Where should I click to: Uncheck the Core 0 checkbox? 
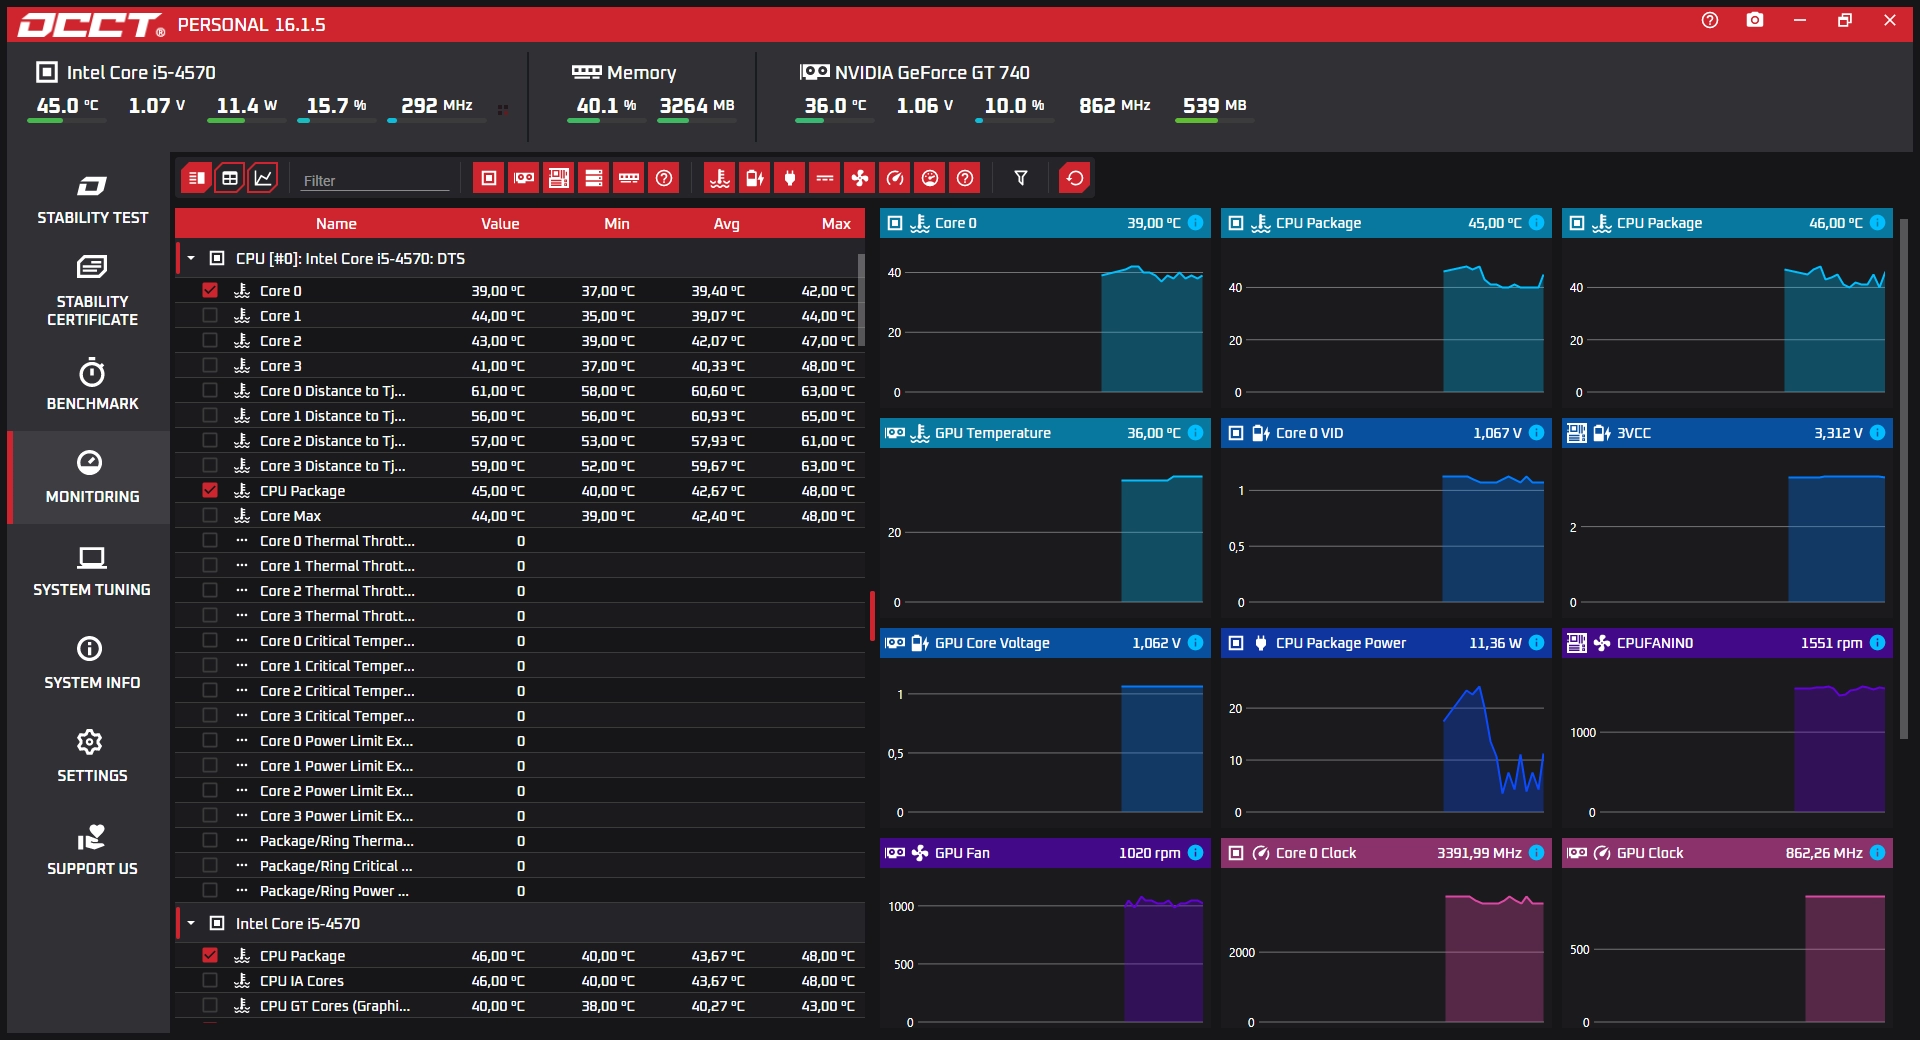tap(210, 291)
